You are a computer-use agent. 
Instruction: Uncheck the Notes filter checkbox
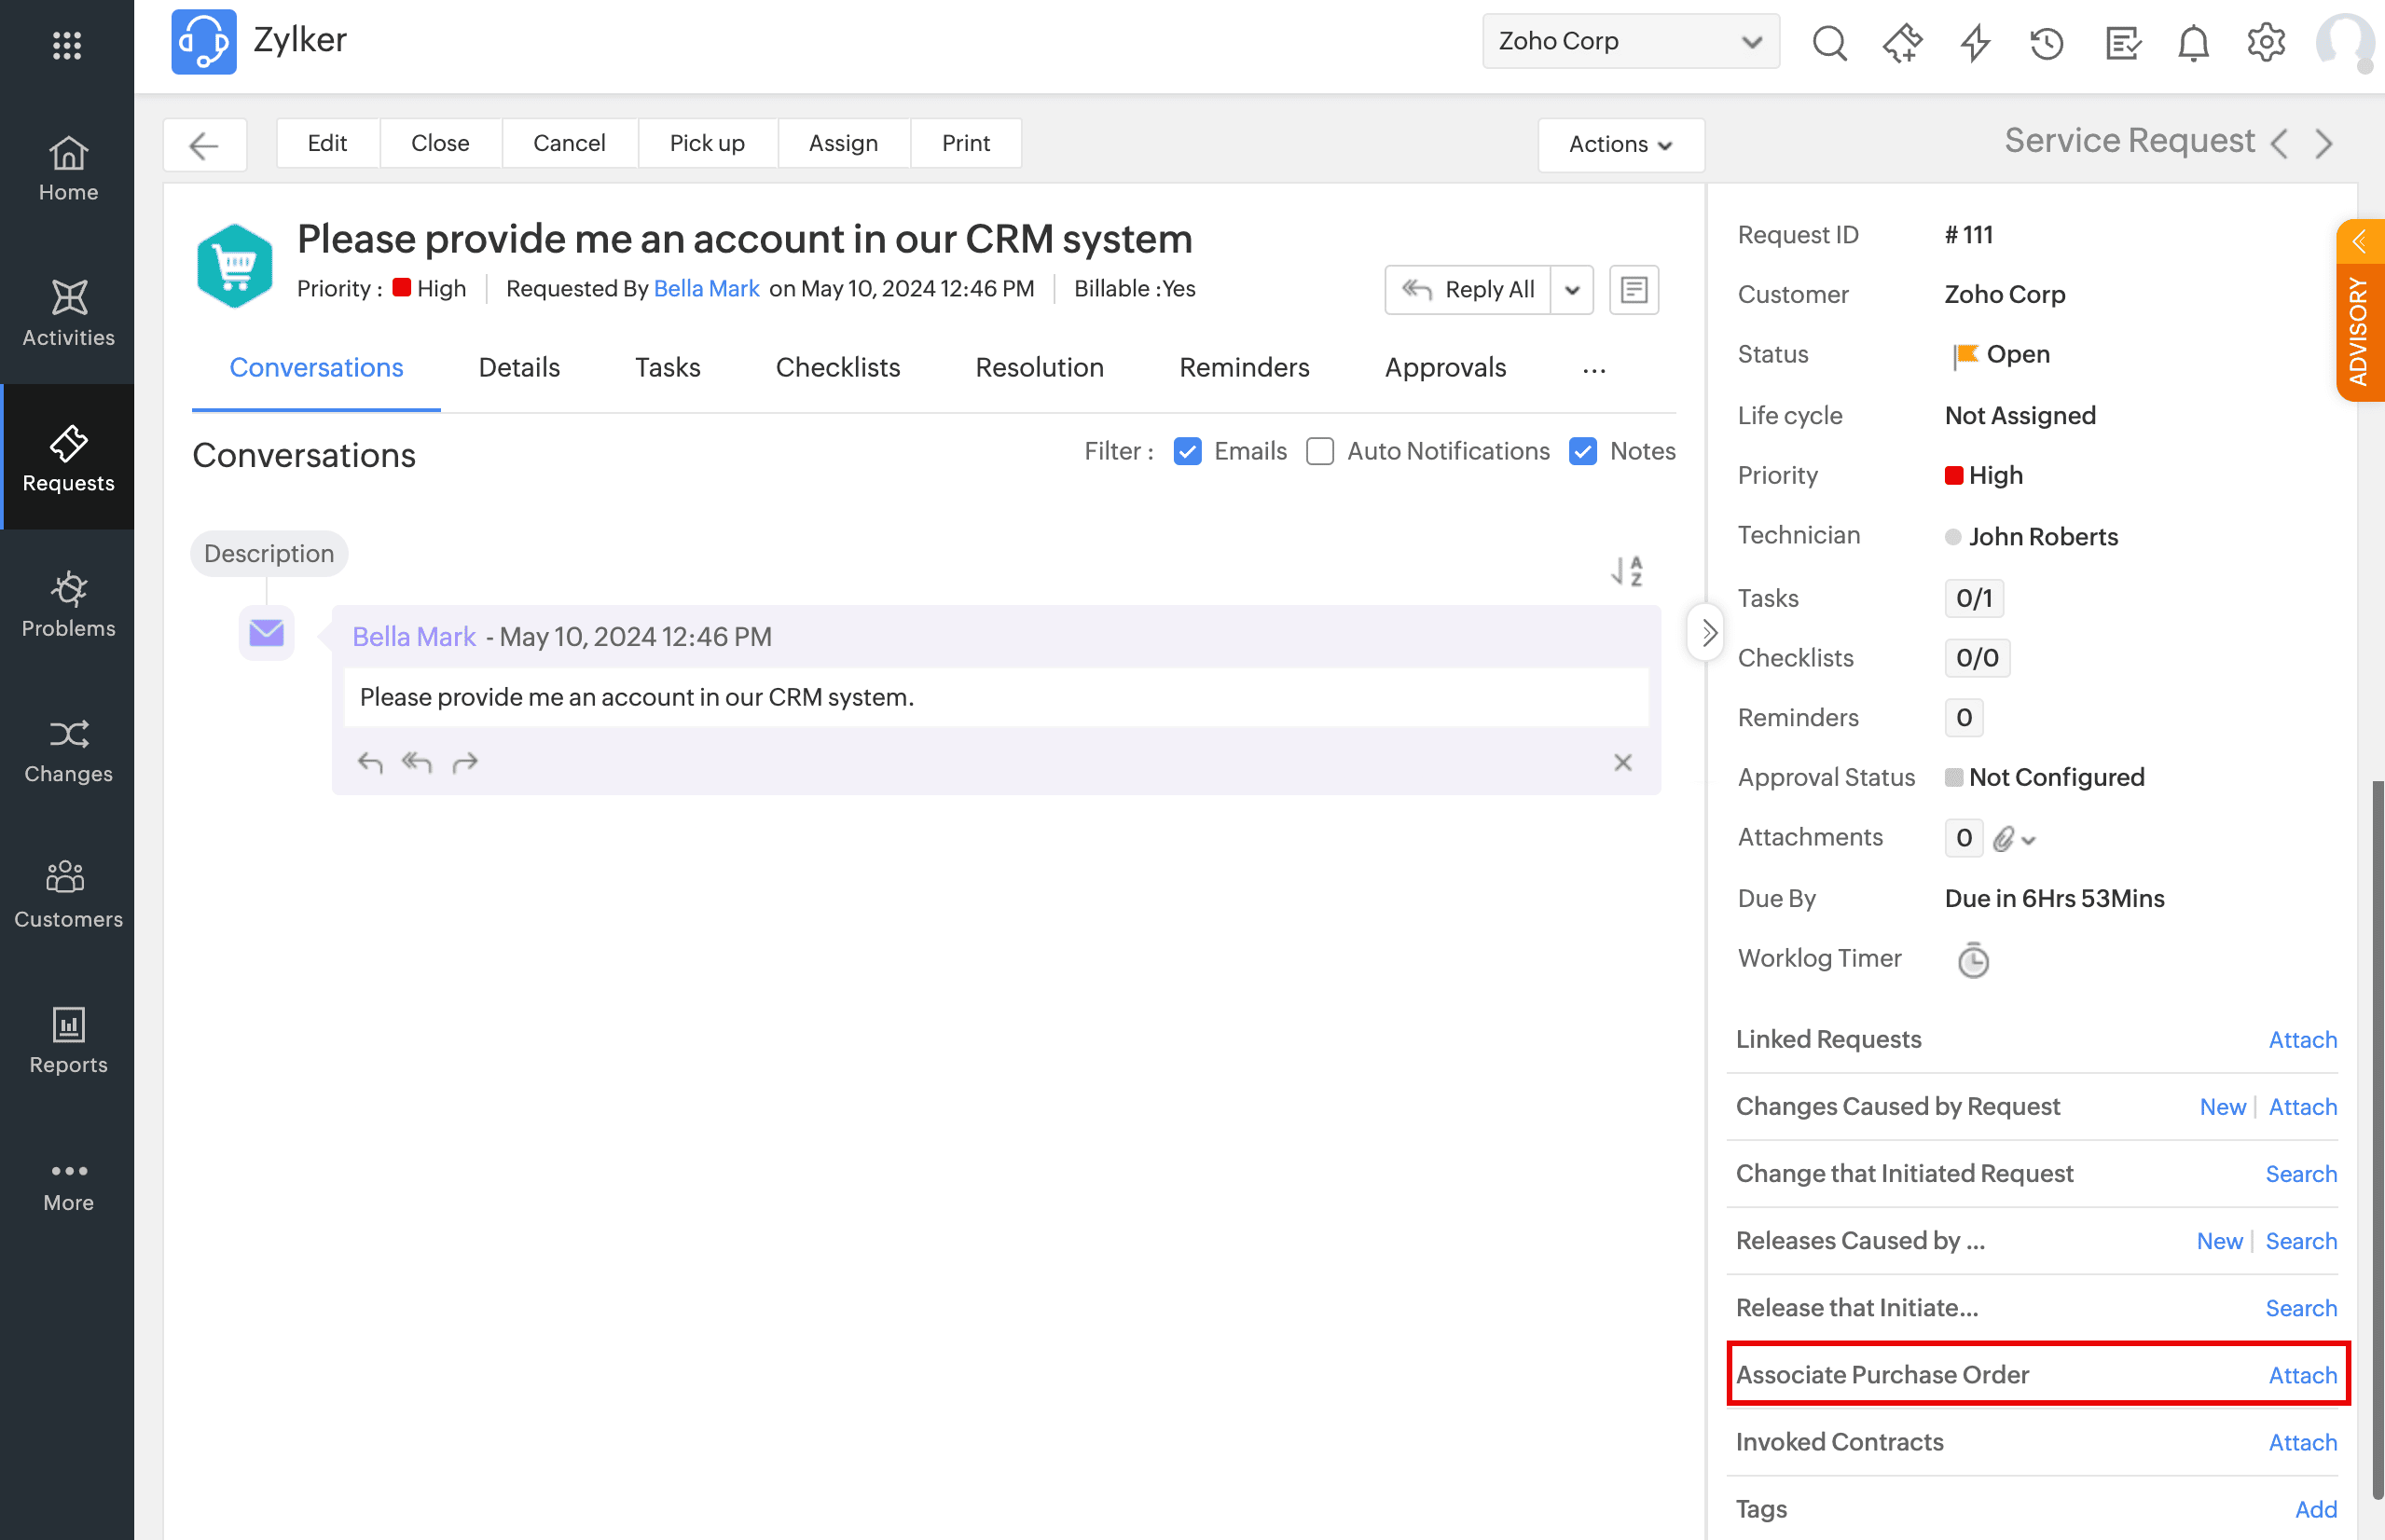pos(1583,451)
